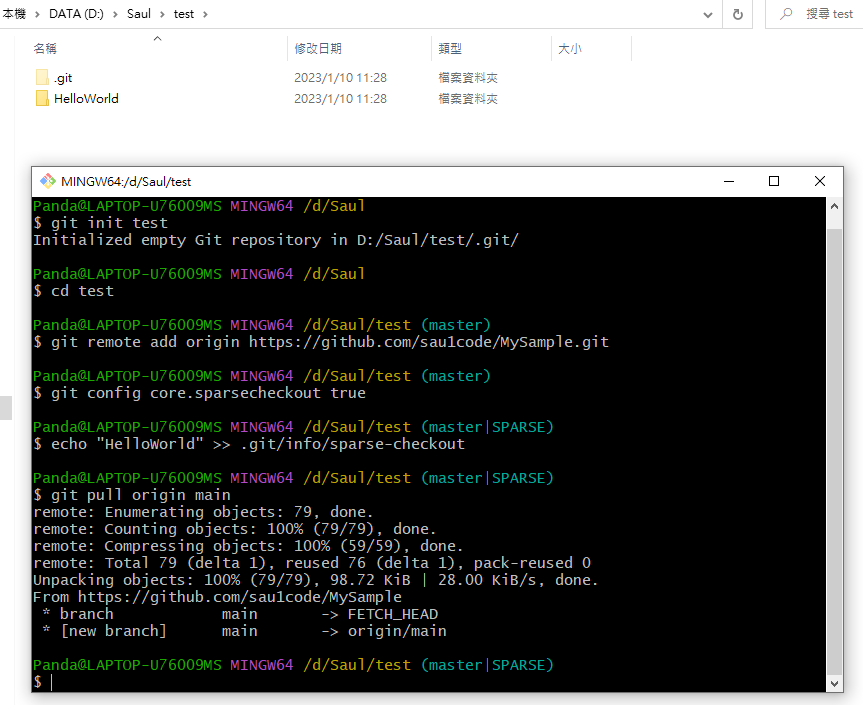
Task: Sort files by 修改日期 column header
Action: [x=316, y=47]
